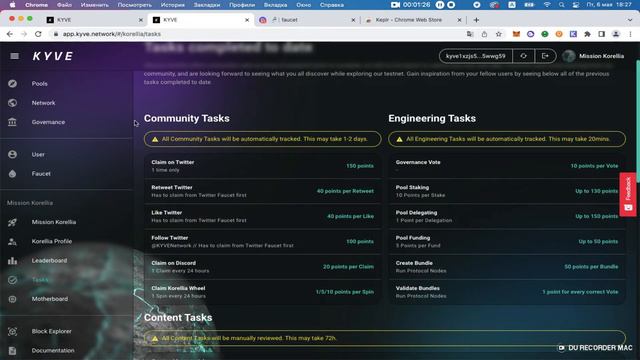Reload the page in Chrome
The height and width of the screenshot is (360, 640).
coord(38,34)
